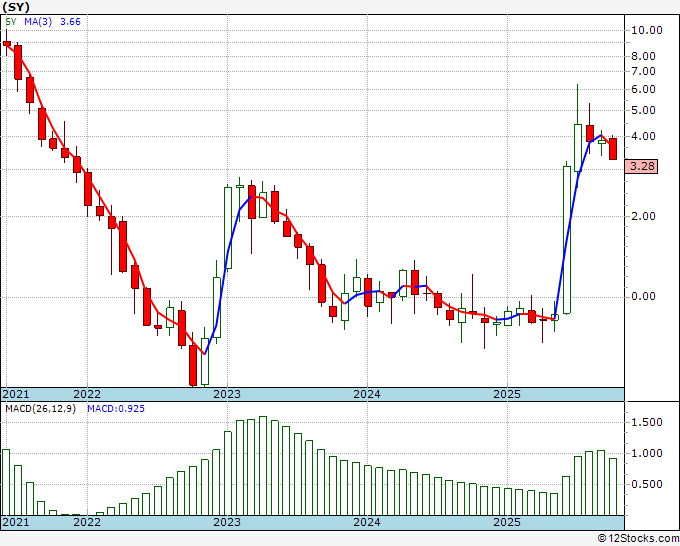This screenshot has height=546, width=680.
Task: Open the 12Stocks.com watermark link
Action: point(635,539)
